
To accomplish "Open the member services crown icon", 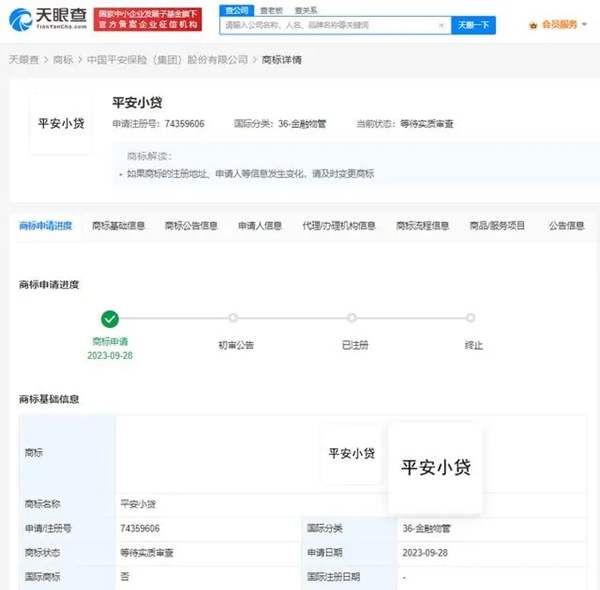I will click(533, 26).
